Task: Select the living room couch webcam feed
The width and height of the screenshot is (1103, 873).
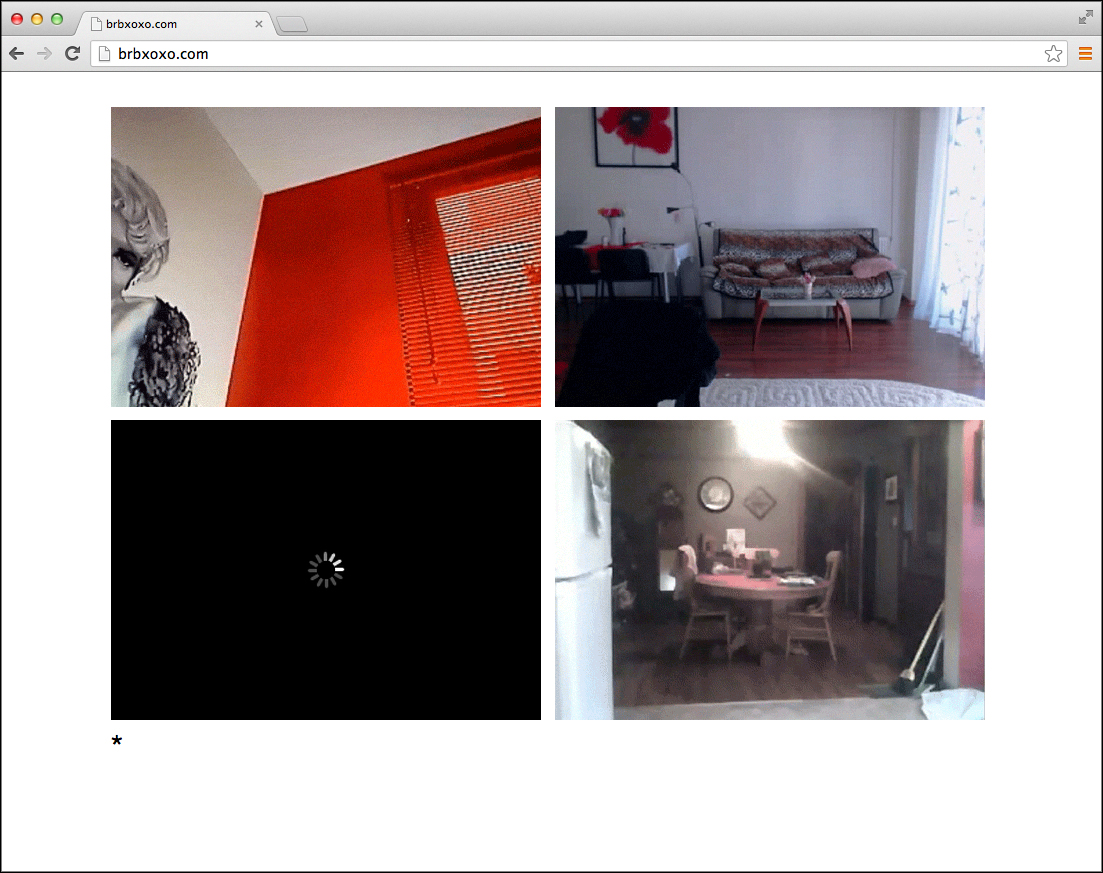Action: tap(769, 257)
